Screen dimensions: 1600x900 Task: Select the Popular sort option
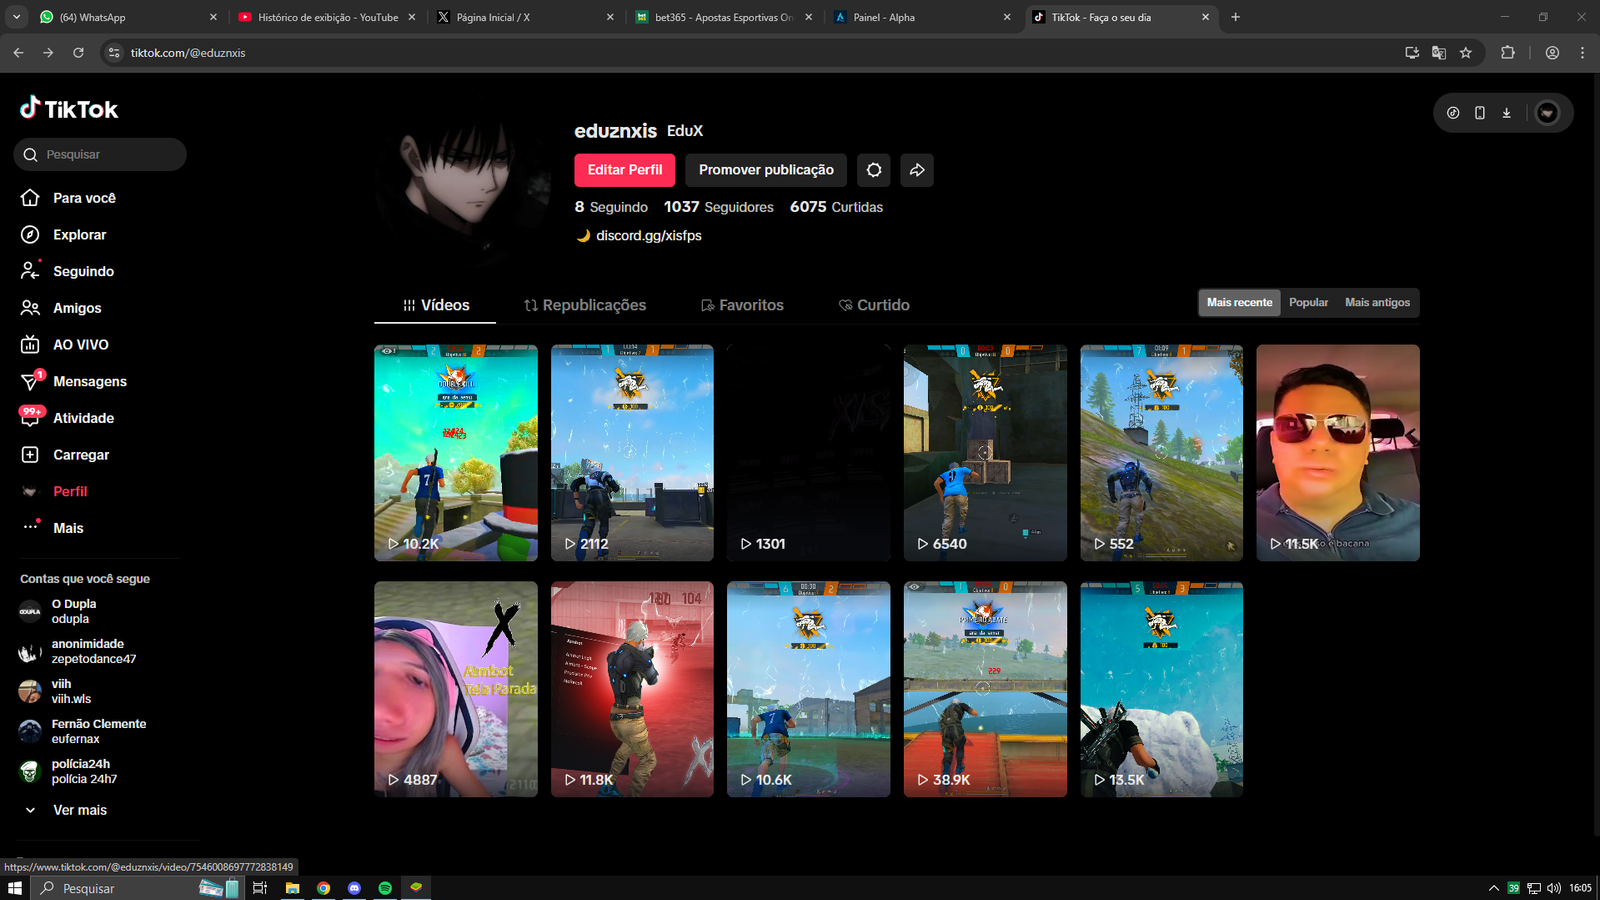1308,303
